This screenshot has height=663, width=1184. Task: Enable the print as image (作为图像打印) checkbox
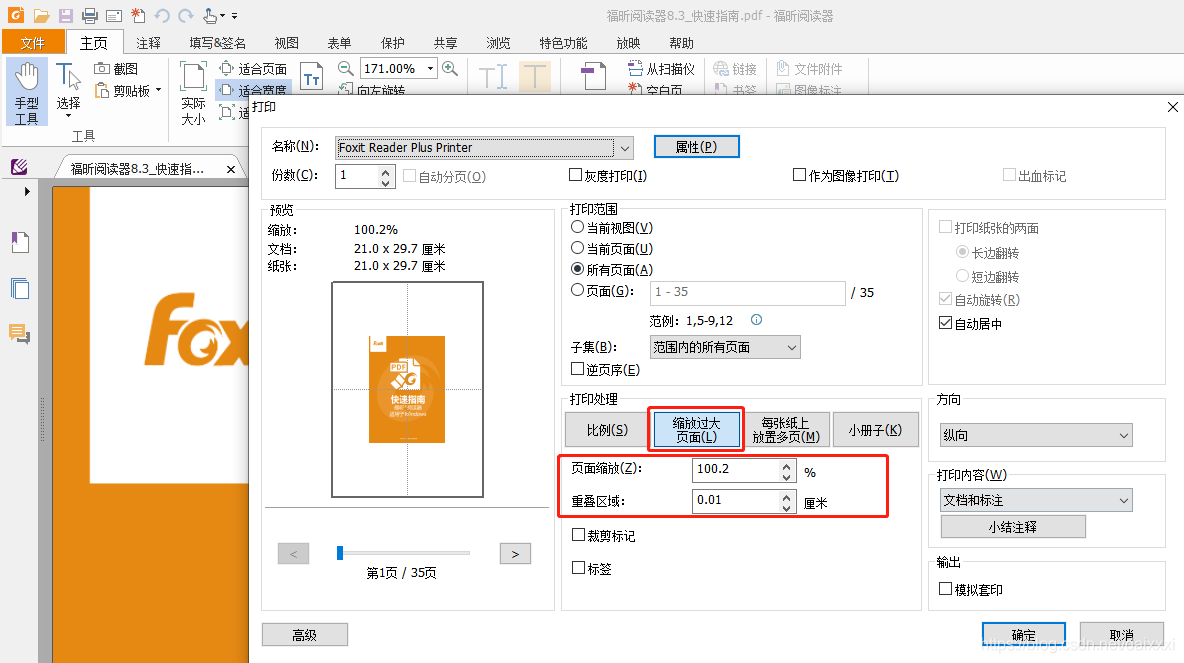click(800, 175)
